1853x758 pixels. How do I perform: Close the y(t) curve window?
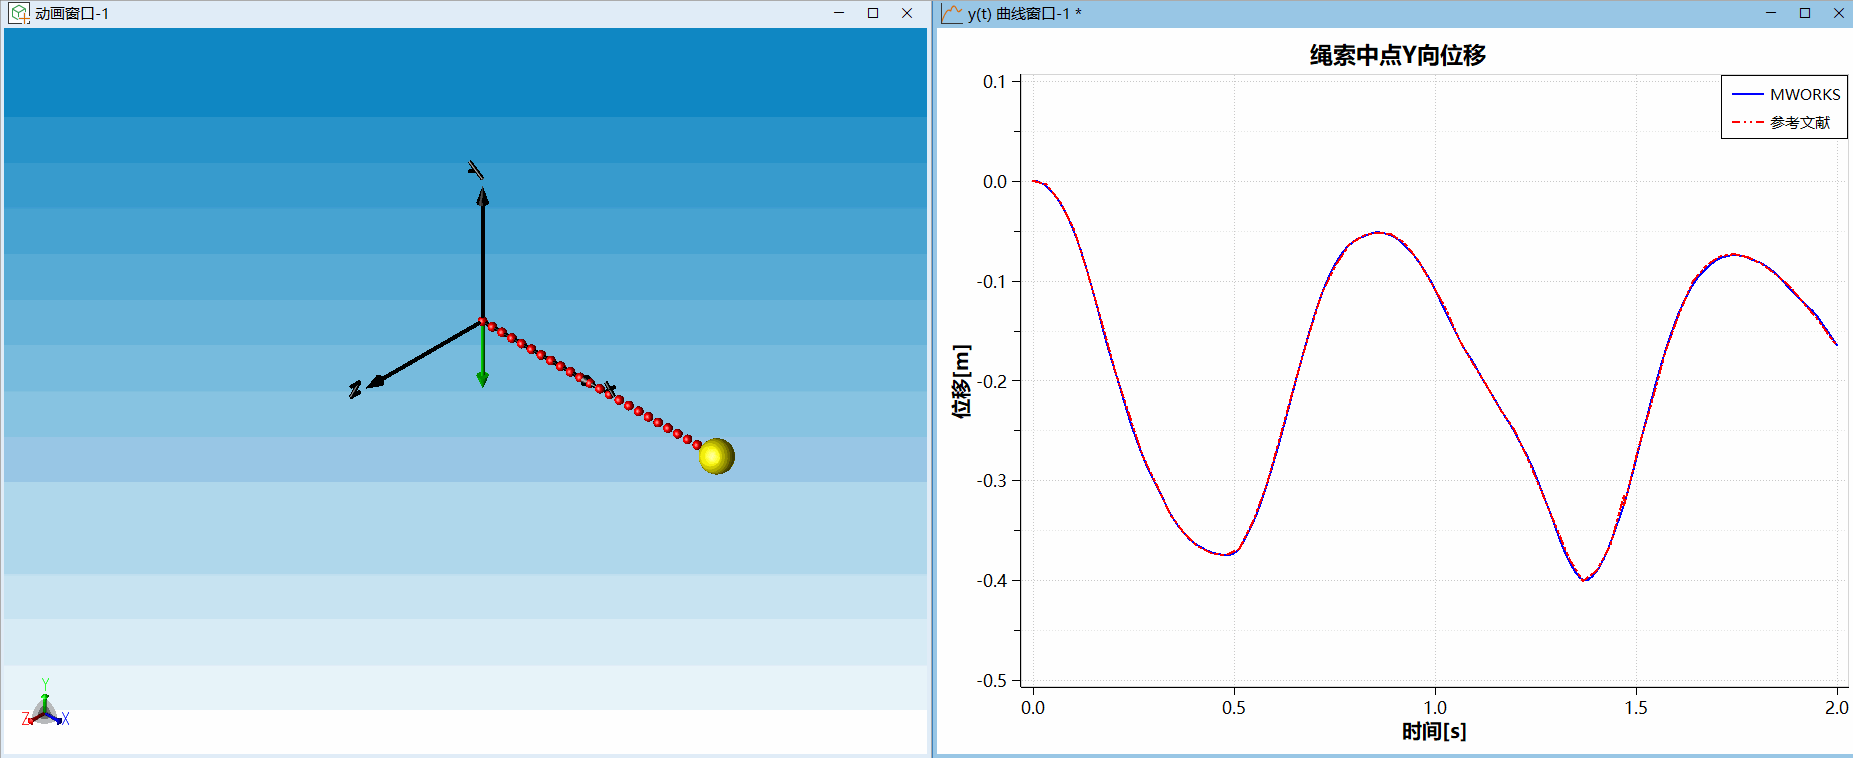[1838, 13]
